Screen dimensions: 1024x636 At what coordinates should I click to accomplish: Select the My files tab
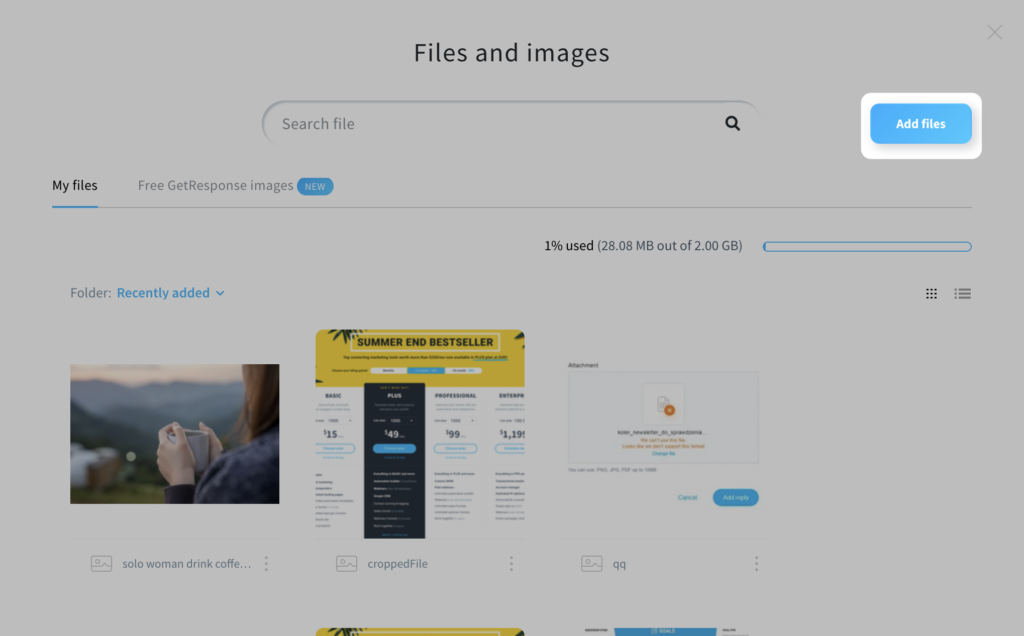click(74, 185)
